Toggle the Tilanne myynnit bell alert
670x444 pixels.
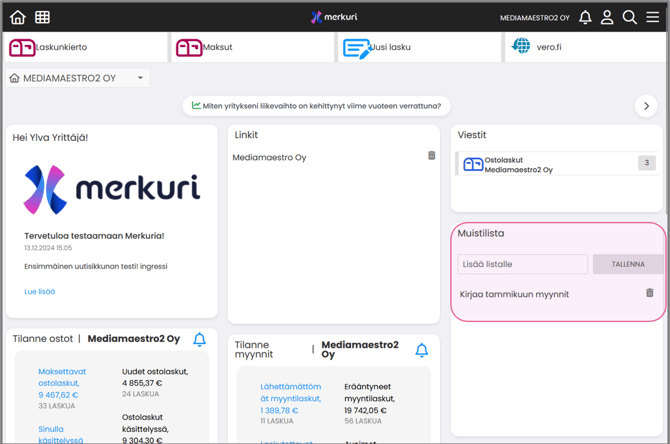tap(421, 349)
